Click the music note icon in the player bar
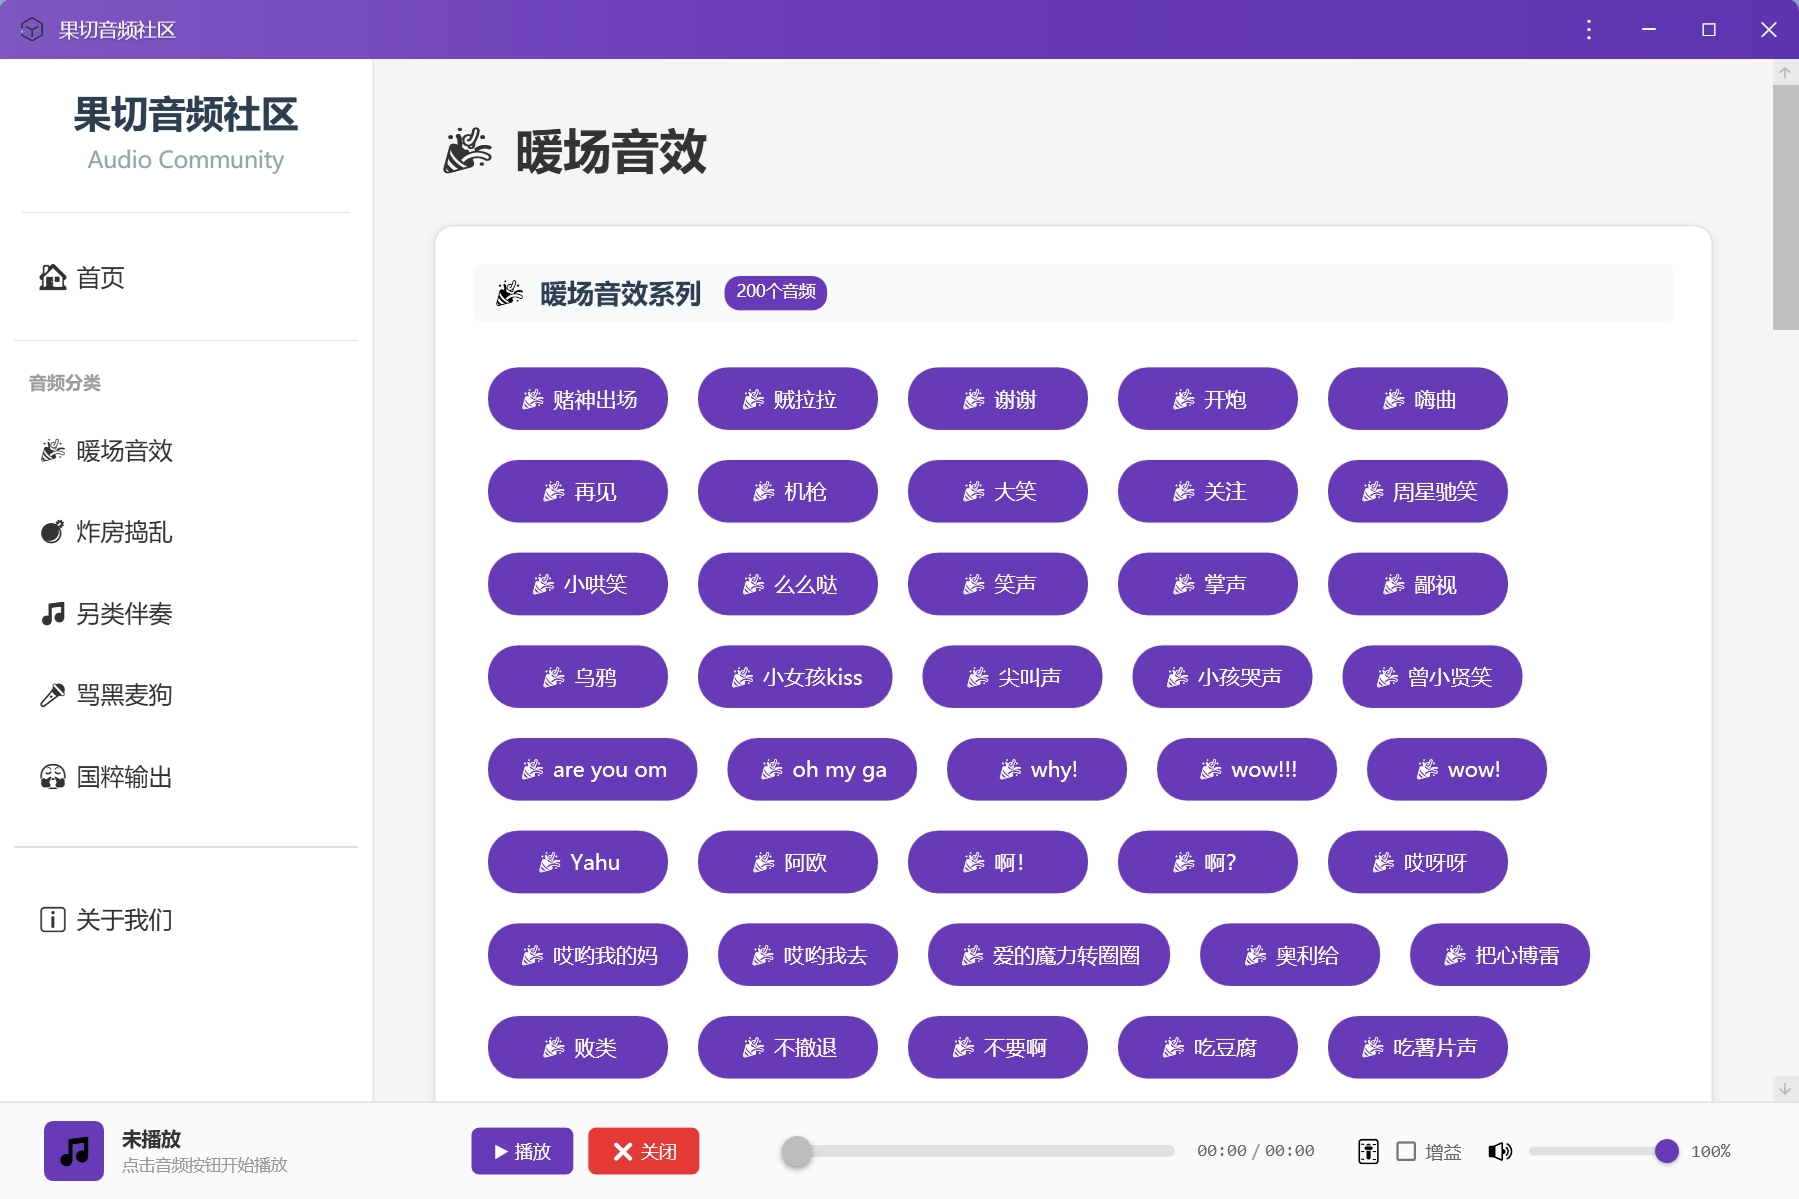This screenshot has height=1199, width=1799. [72, 1150]
